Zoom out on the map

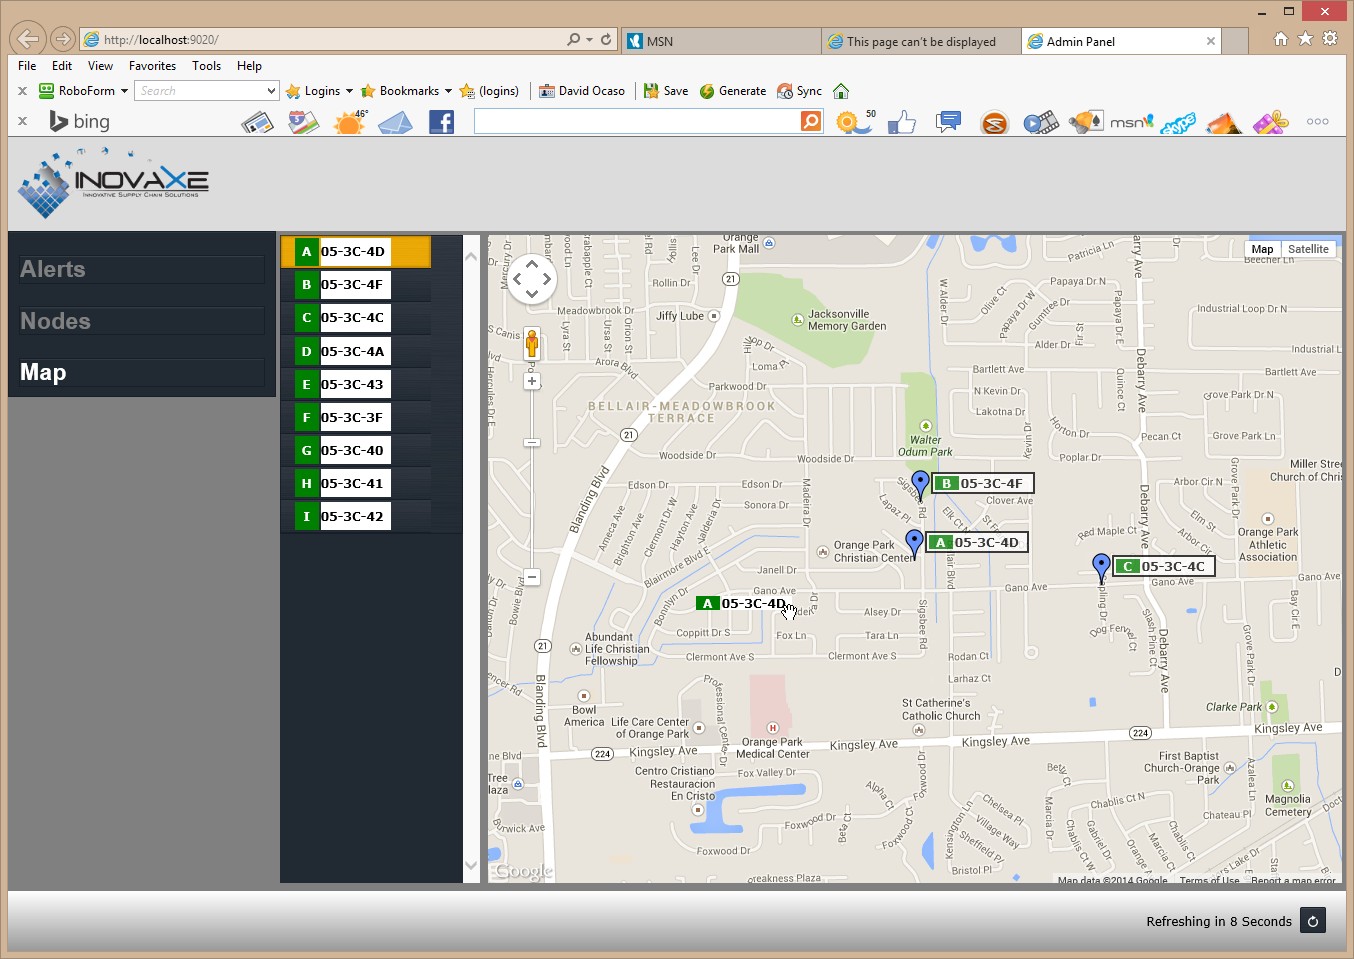(x=532, y=577)
